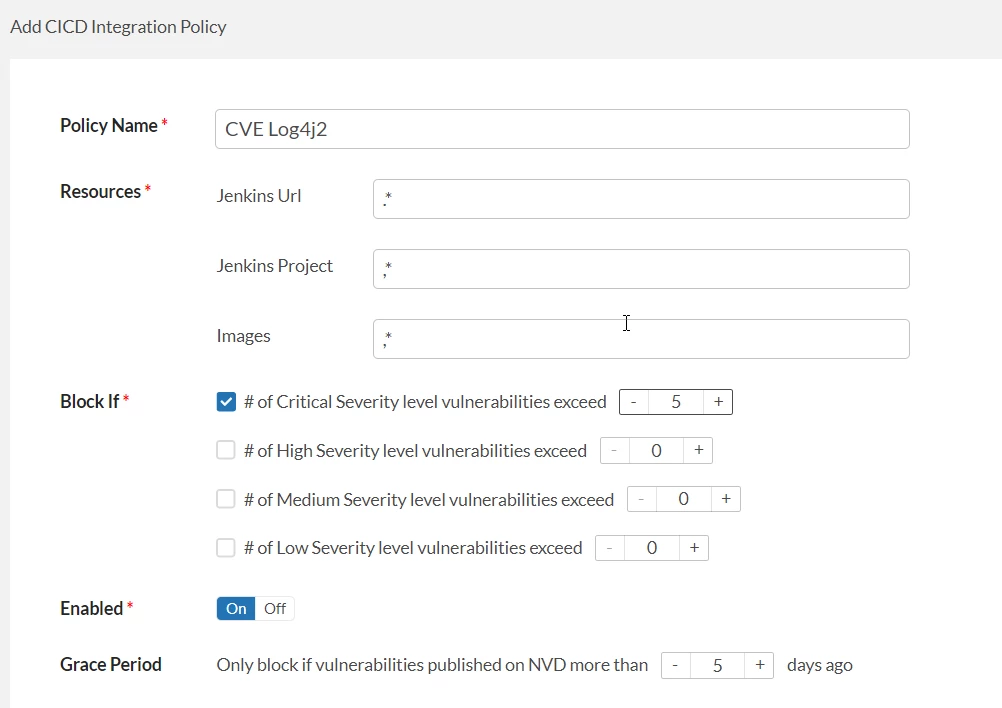Switch the Enabled toggle to On
The image size is (1002, 708).
236,608
